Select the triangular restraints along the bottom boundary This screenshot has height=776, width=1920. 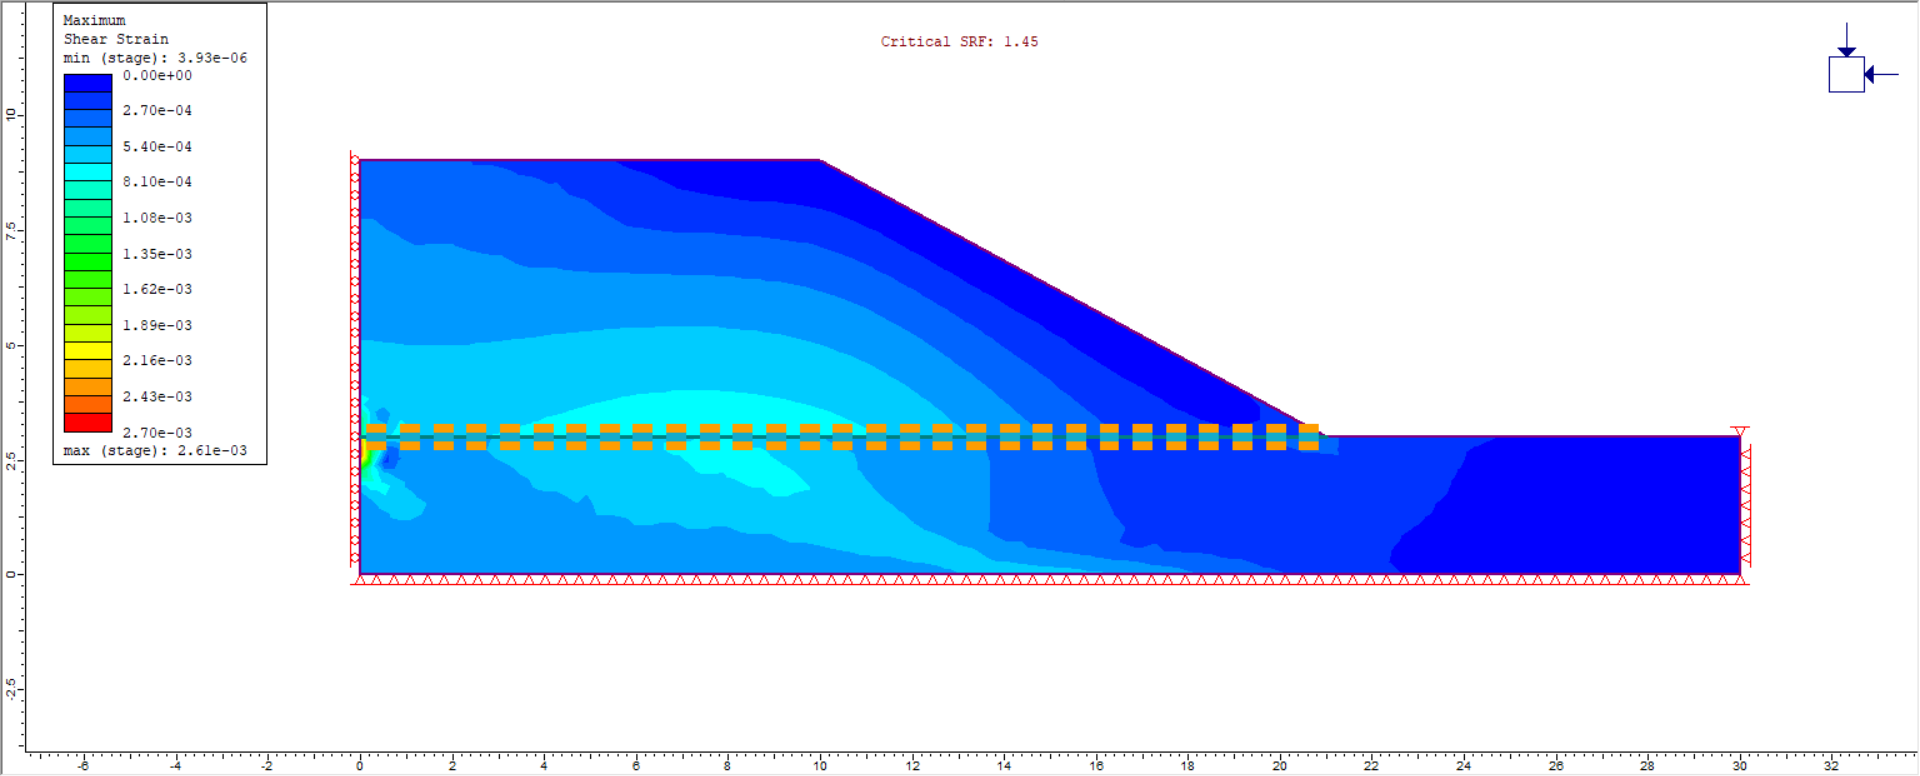(1050, 579)
